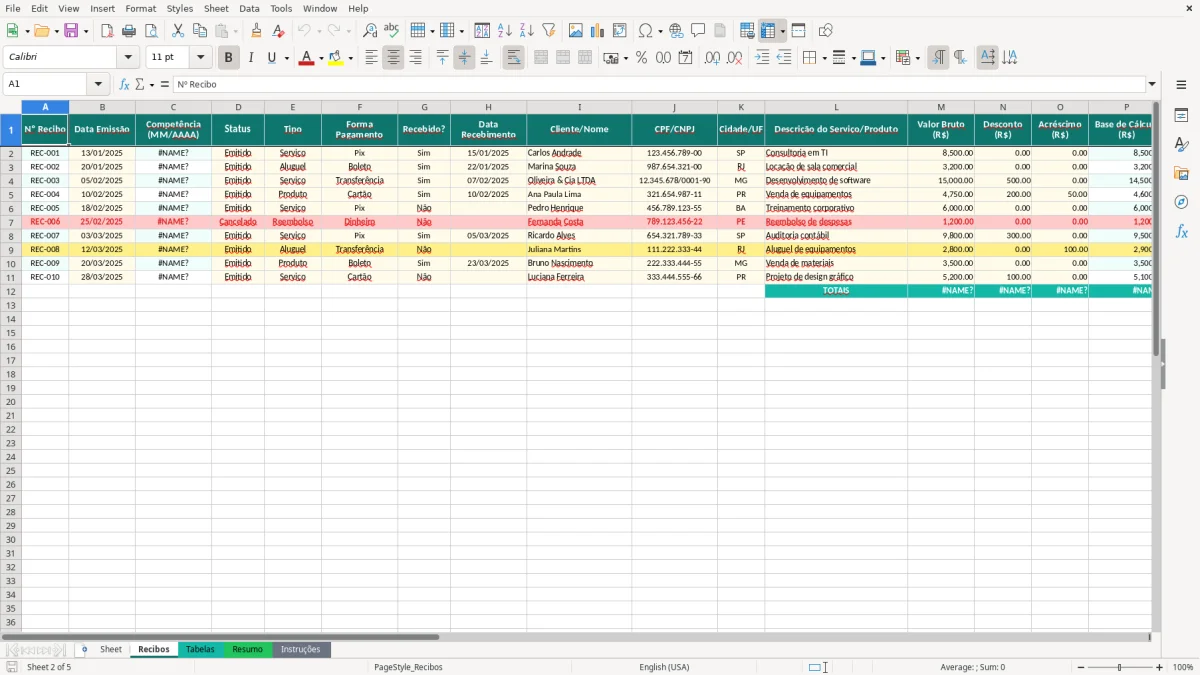The height and width of the screenshot is (675, 1200).
Task: Insert a comment
Action: [698, 31]
